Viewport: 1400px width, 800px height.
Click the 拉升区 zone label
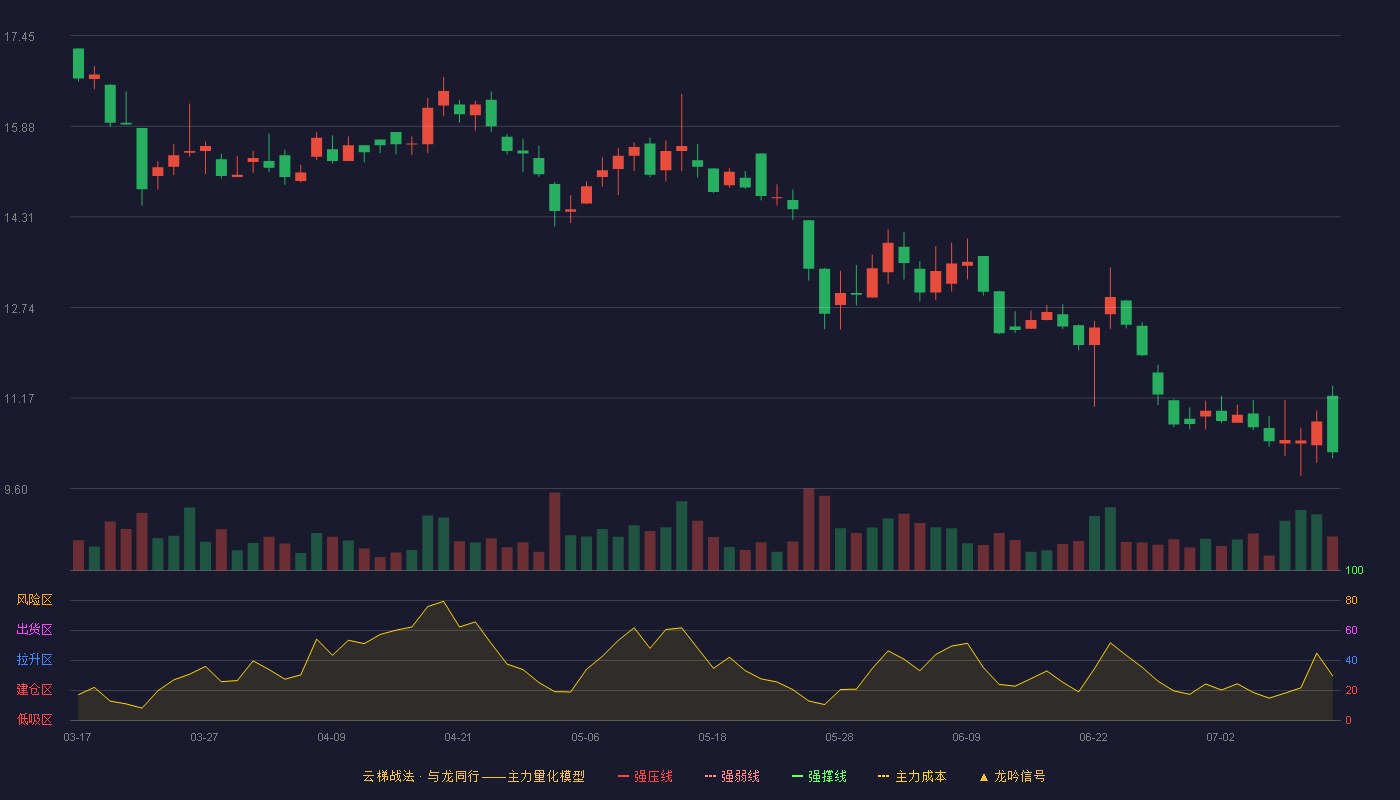pos(34,660)
